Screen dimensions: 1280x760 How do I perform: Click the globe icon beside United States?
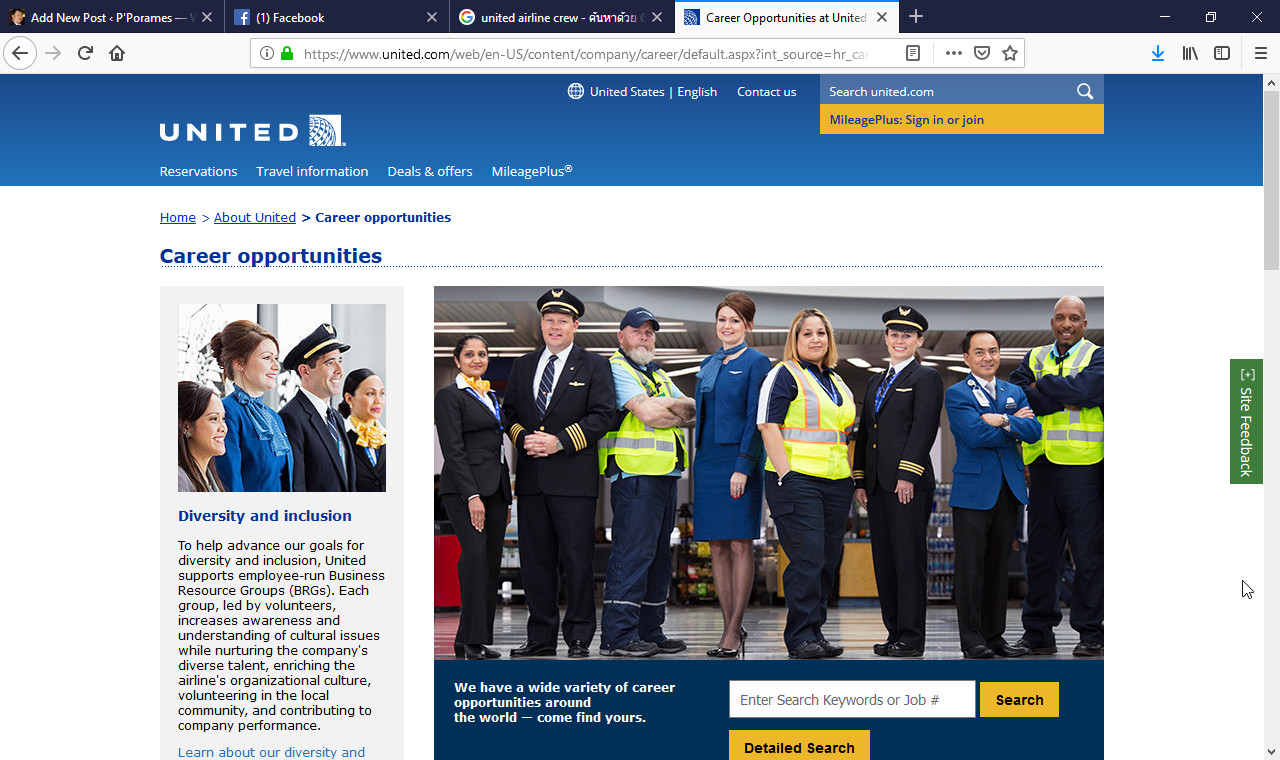pyautogui.click(x=576, y=91)
